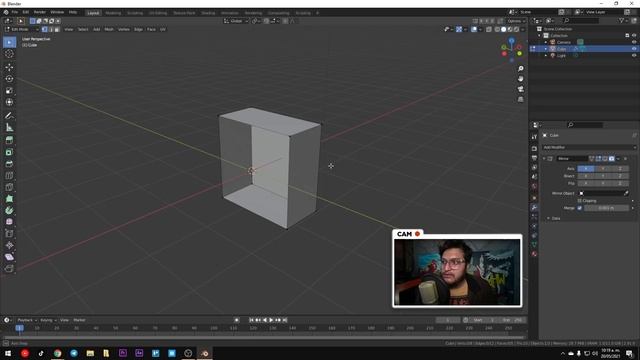Switch to face select mode
Viewport: 640px width, 360px height.
(57, 29)
